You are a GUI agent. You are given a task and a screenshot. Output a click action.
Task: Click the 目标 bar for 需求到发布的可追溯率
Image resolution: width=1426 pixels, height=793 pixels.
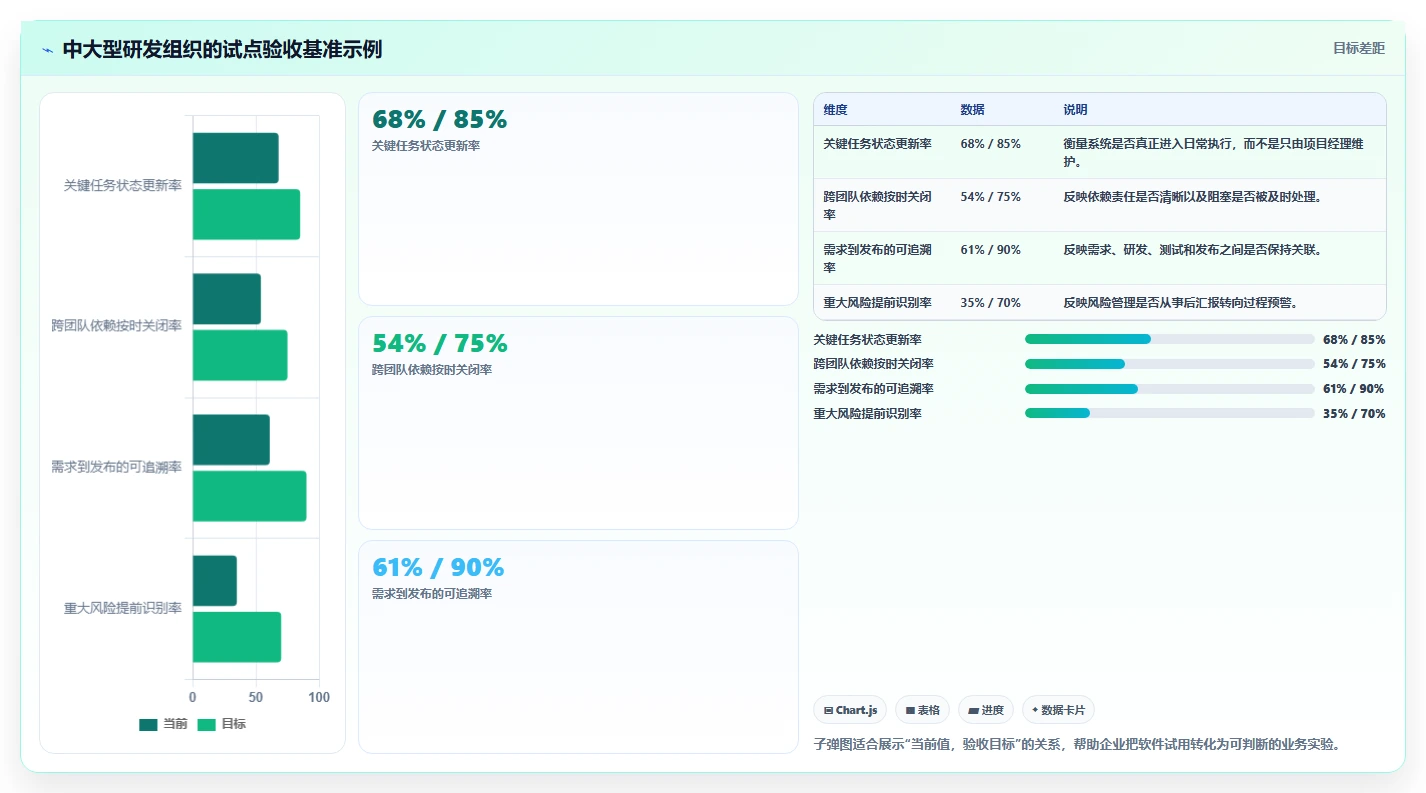[250, 496]
